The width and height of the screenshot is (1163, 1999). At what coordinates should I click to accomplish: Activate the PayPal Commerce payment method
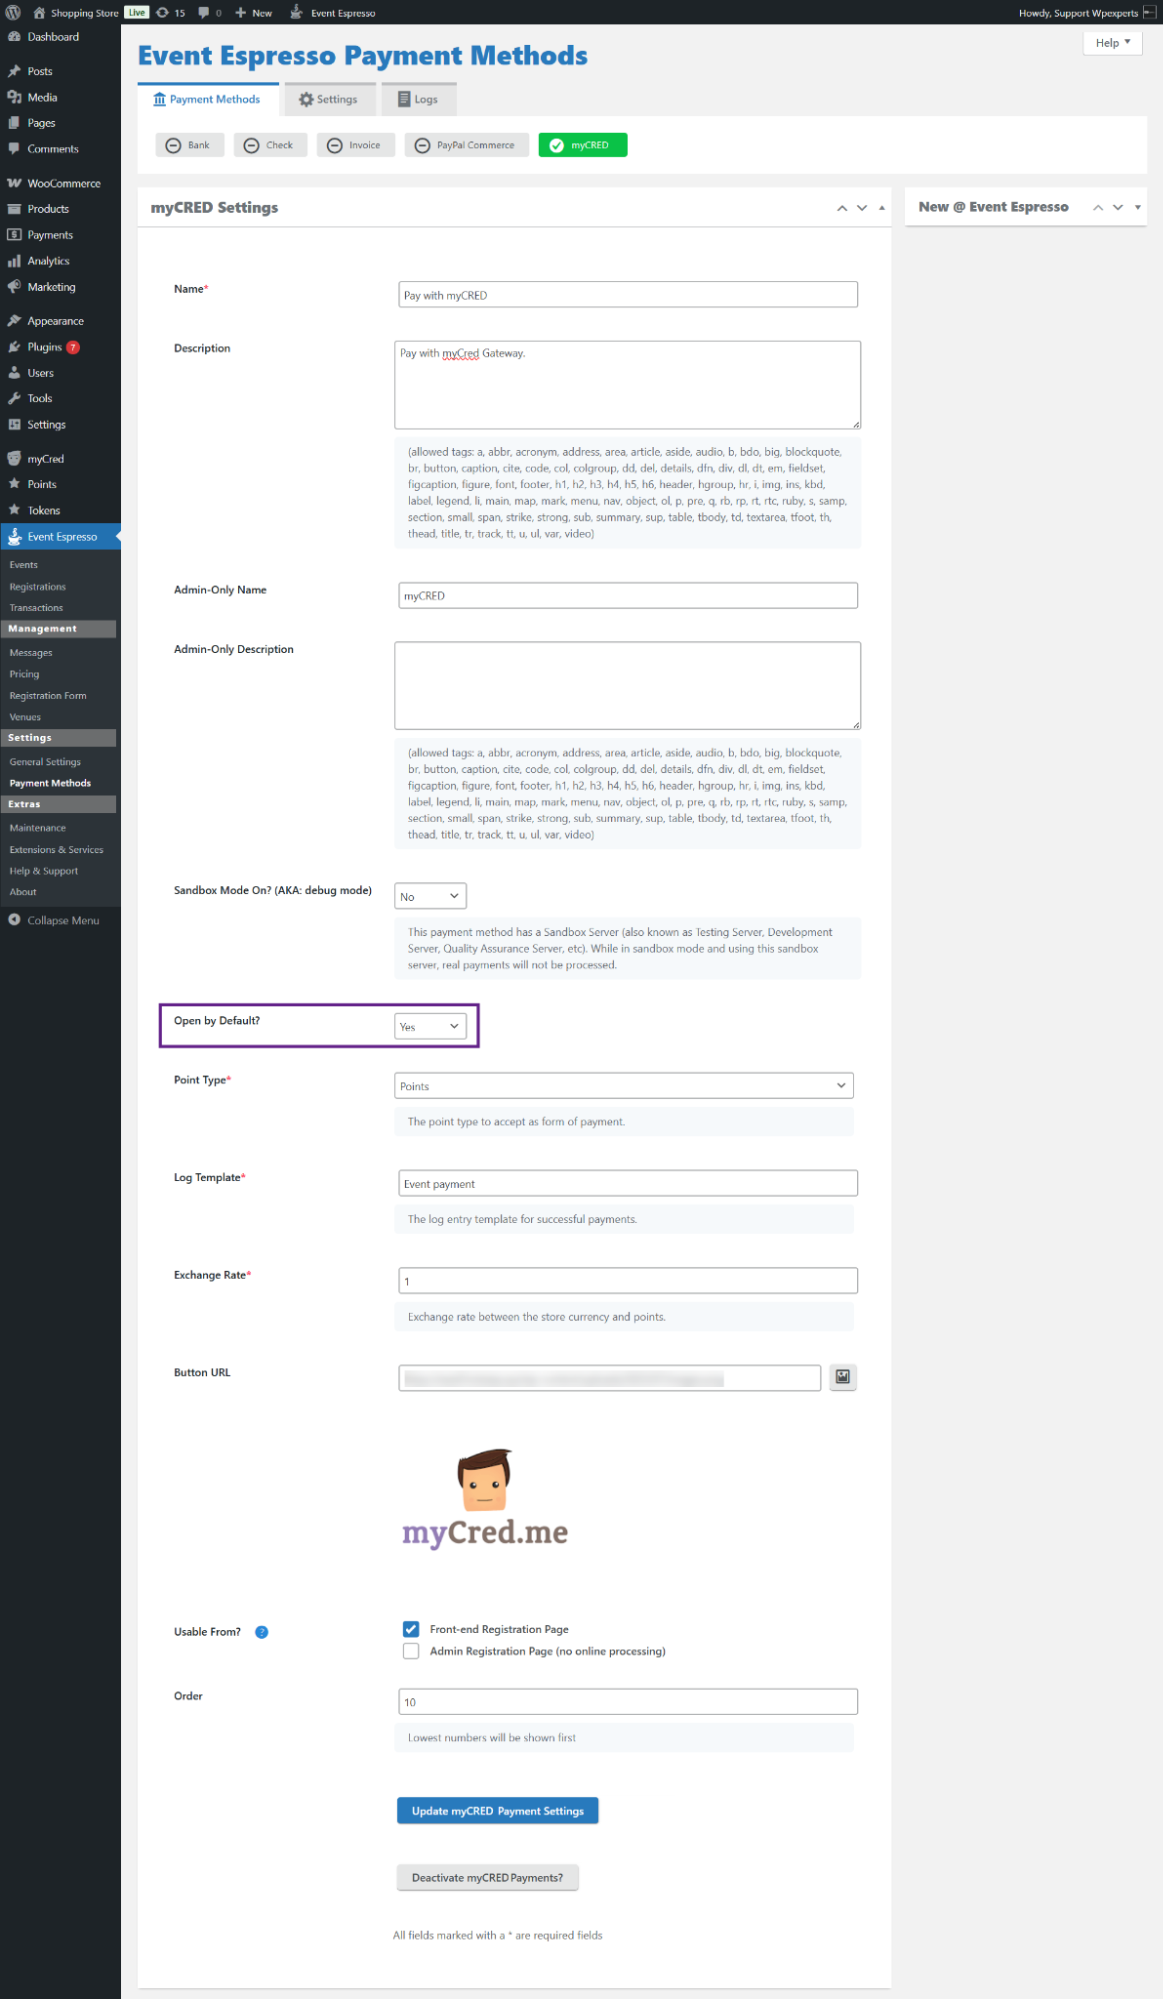click(466, 145)
